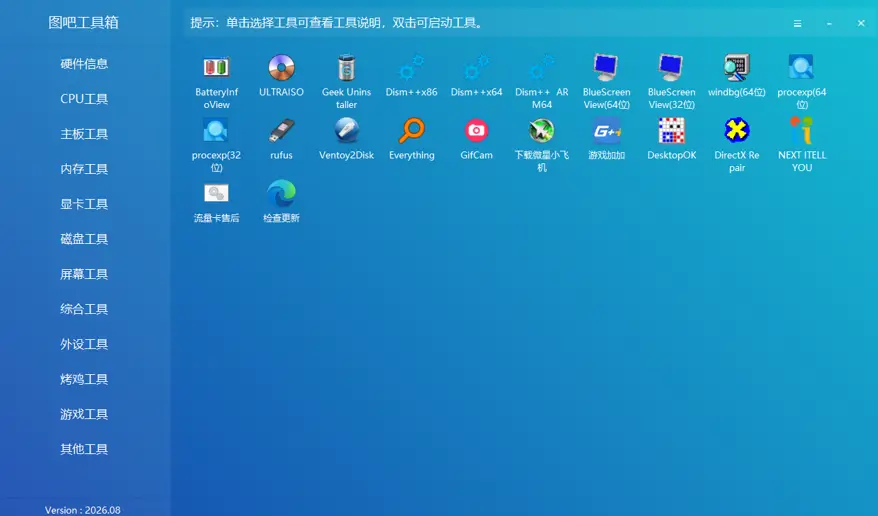This screenshot has width=878, height=516.
Task: Click the 图吧工具箱 title text
Action: pos(83,22)
